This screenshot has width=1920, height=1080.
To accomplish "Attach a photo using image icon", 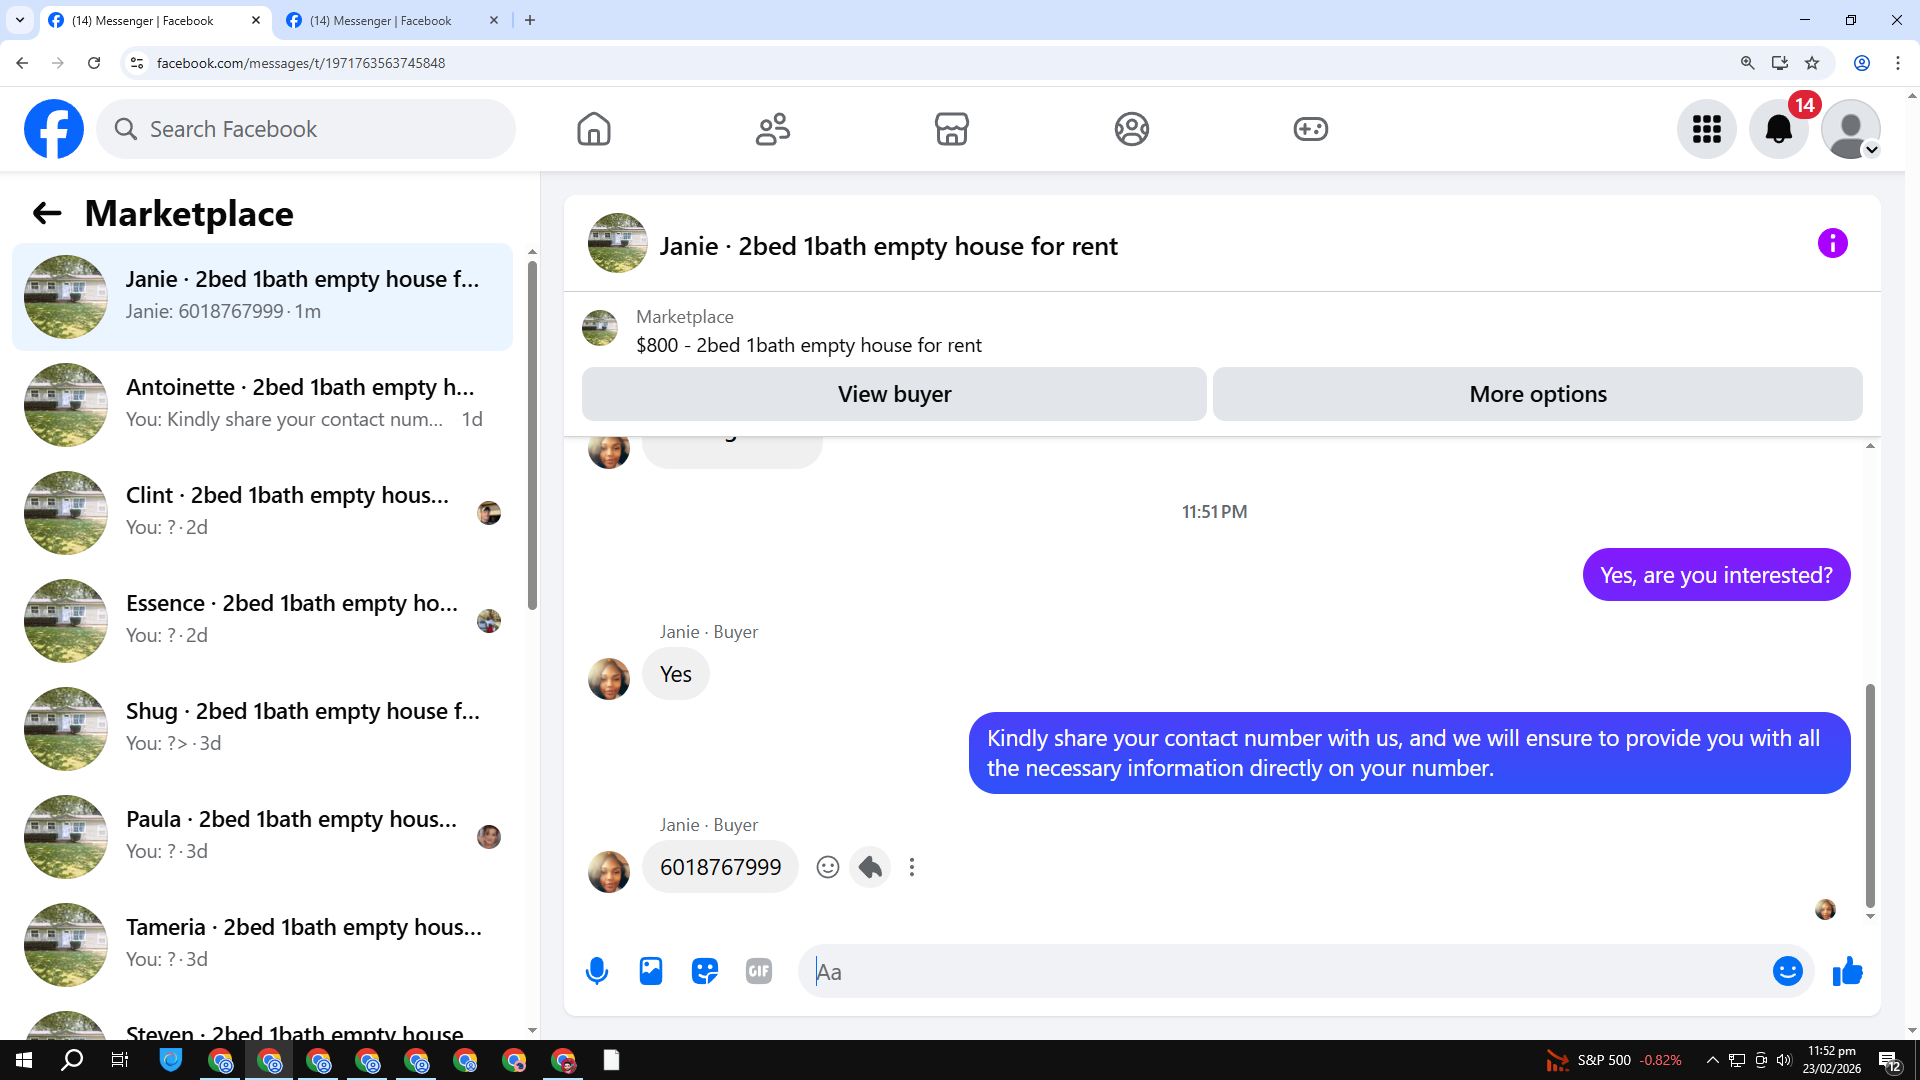I will [651, 971].
